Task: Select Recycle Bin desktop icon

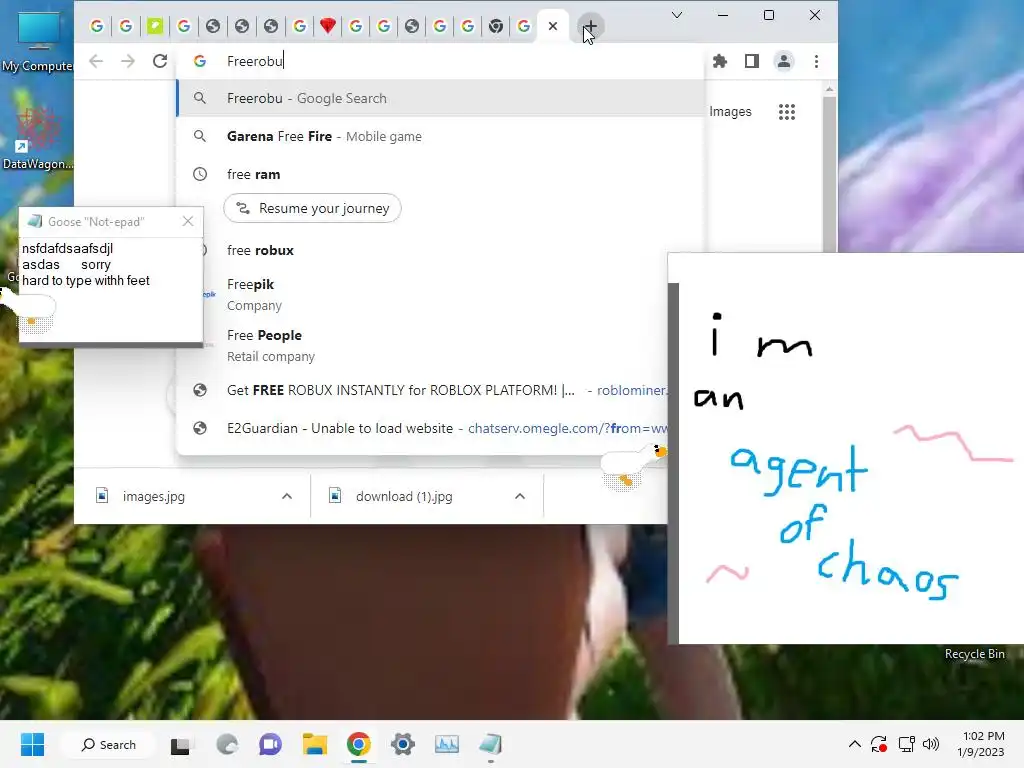Action: pos(974,654)
